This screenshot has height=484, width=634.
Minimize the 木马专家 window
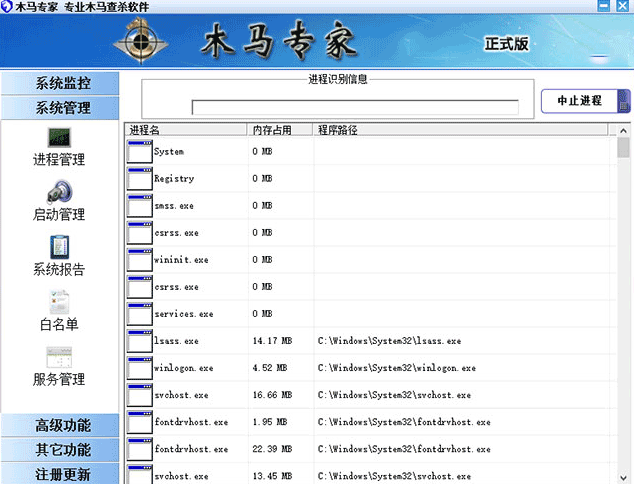tap(604, 6)
